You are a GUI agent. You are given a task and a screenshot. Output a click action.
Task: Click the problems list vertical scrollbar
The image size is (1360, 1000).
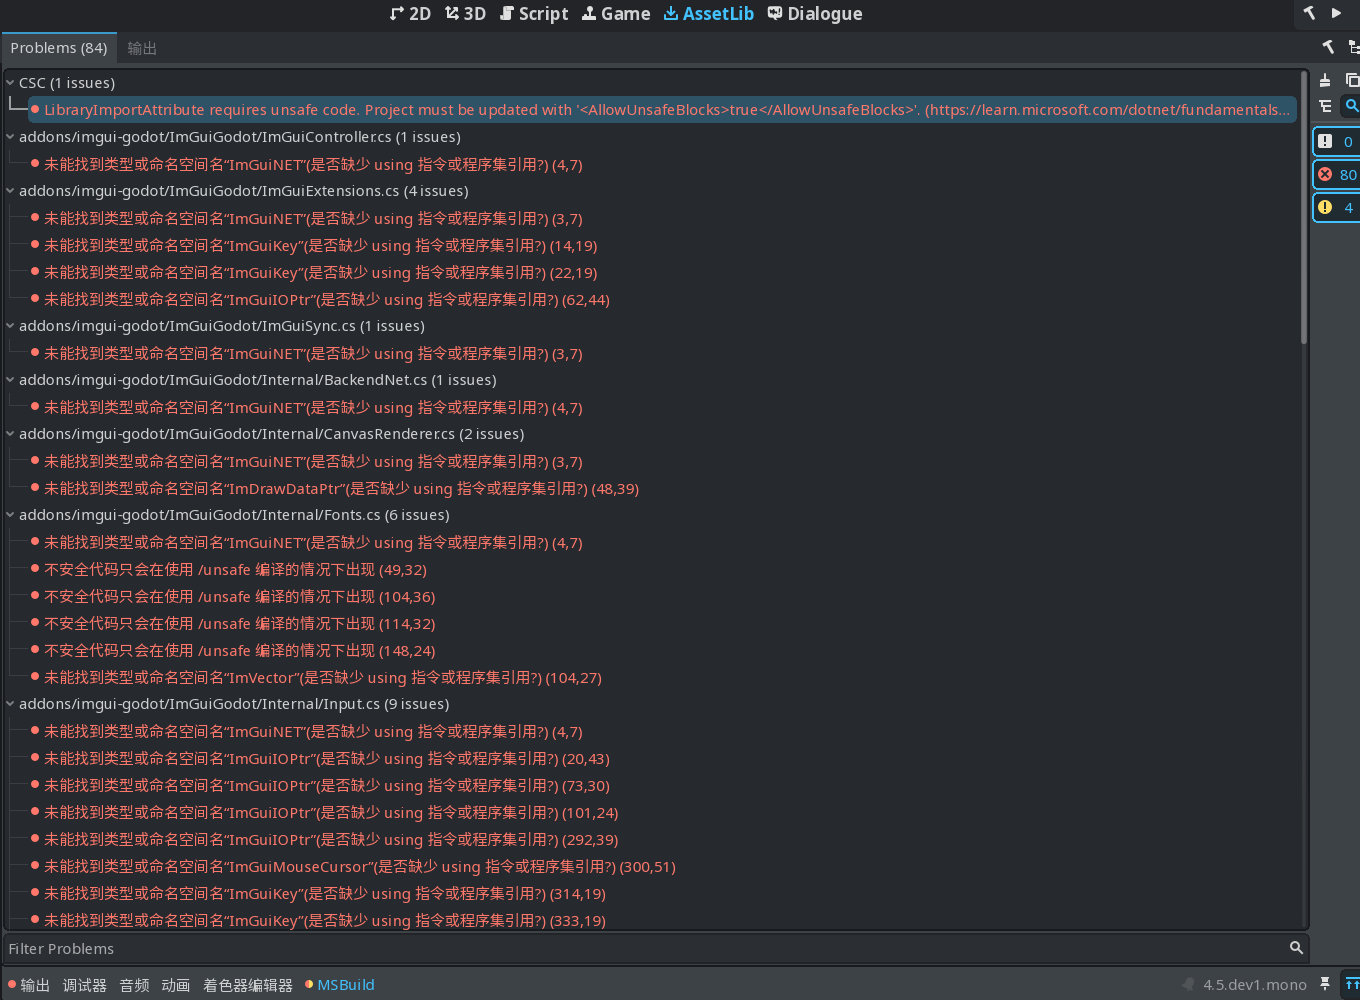click(x=1303, y=208)
